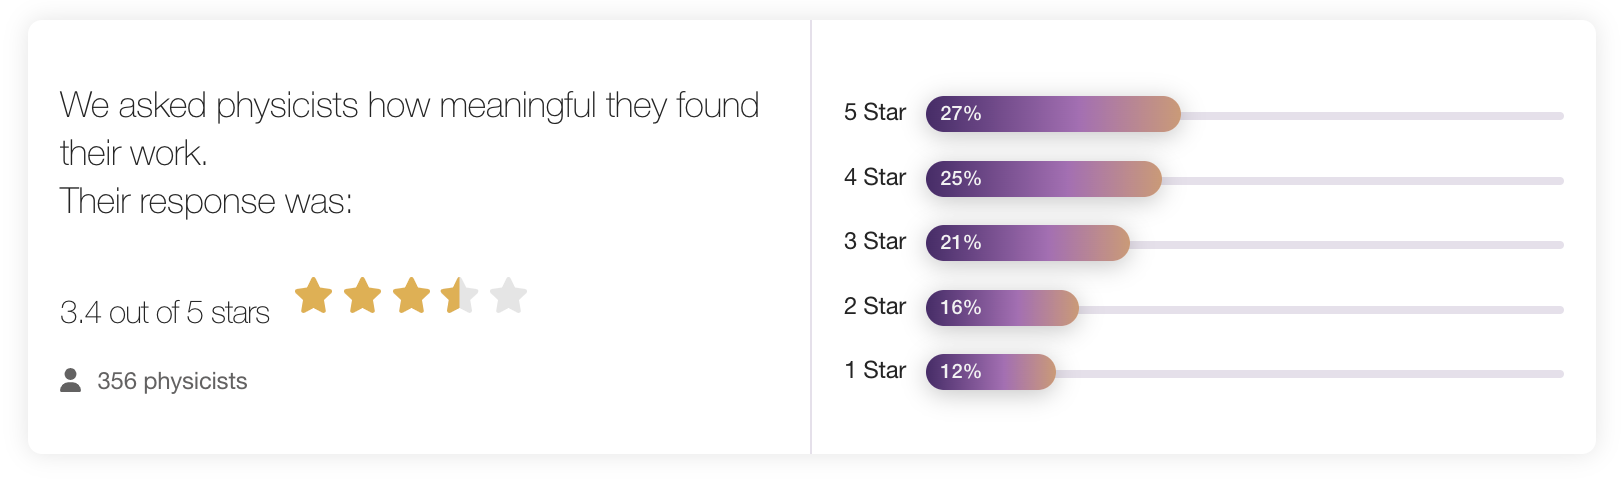
Task: Select the 4 Star label
Action: pyautogui.click(x=875, y=178)
